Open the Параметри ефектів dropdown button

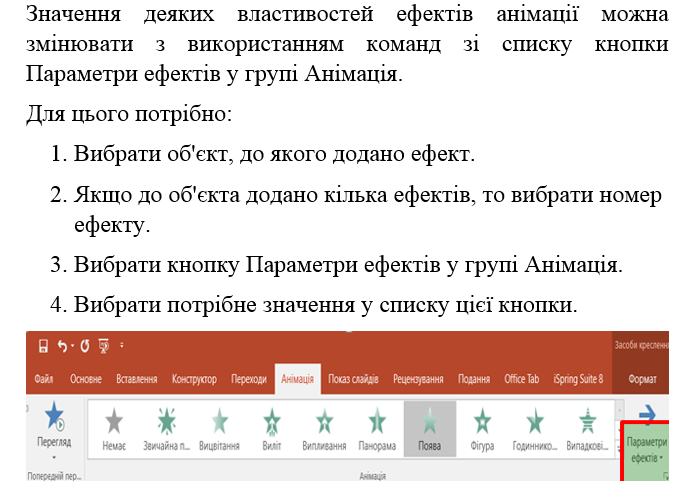pyautogui.click(x=646, y=450)
